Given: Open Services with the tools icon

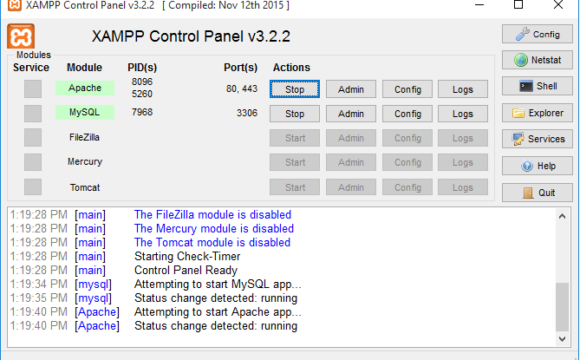Looking at the screenshot, I should (537, 139).
